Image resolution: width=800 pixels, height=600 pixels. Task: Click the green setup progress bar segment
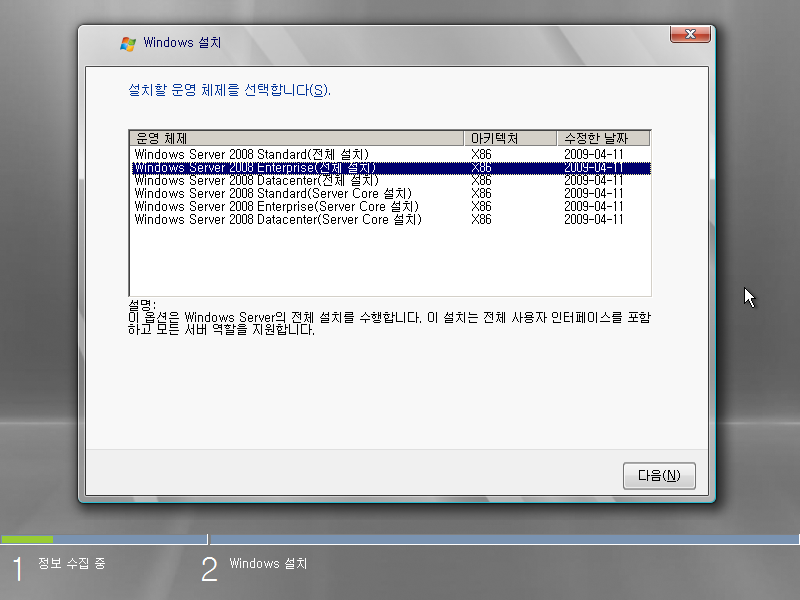27,539
